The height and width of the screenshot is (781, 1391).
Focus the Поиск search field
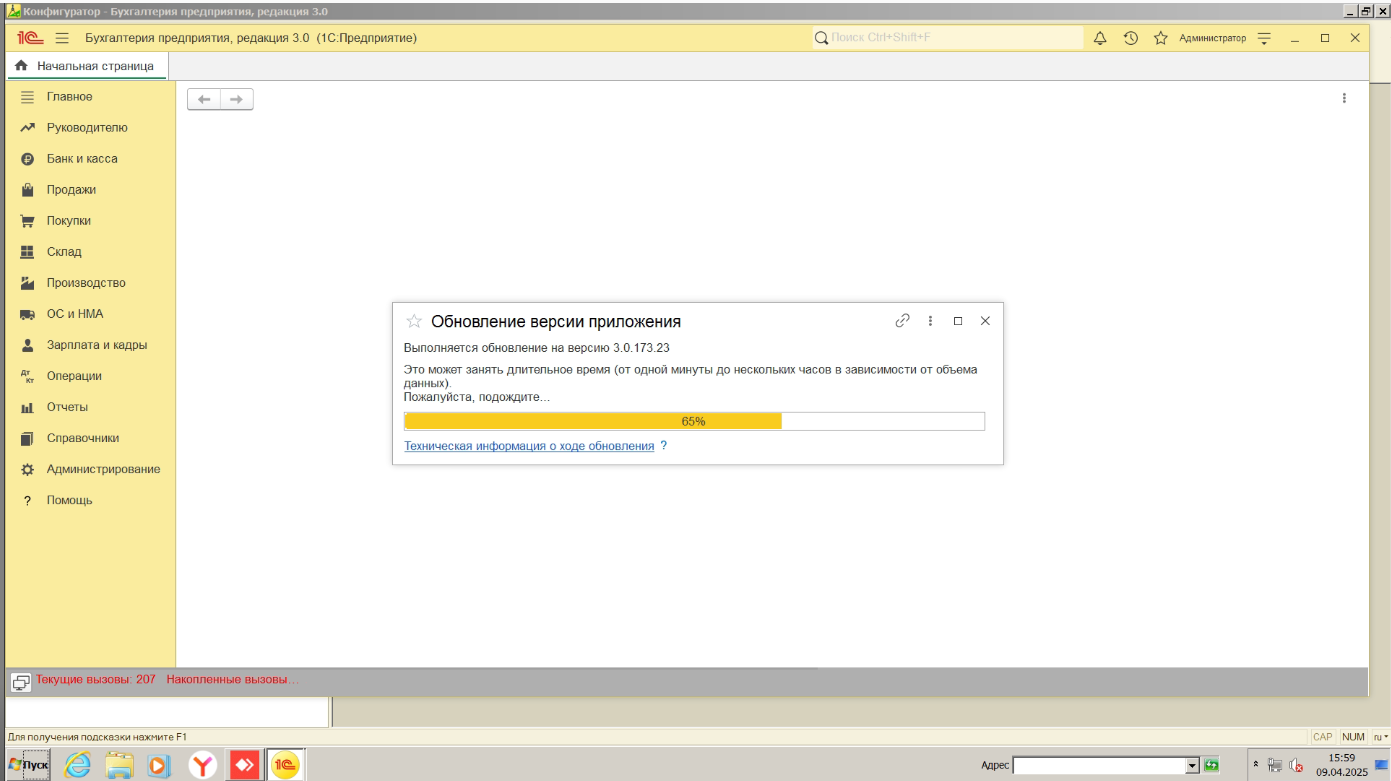click(947, 38)
